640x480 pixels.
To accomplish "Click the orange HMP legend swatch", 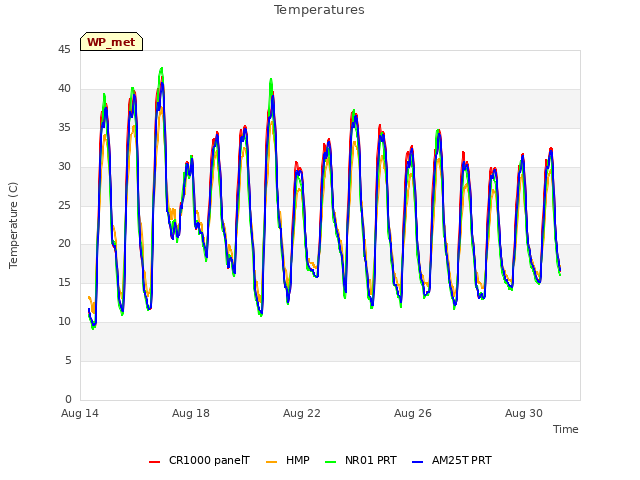I will coord(271,462).
